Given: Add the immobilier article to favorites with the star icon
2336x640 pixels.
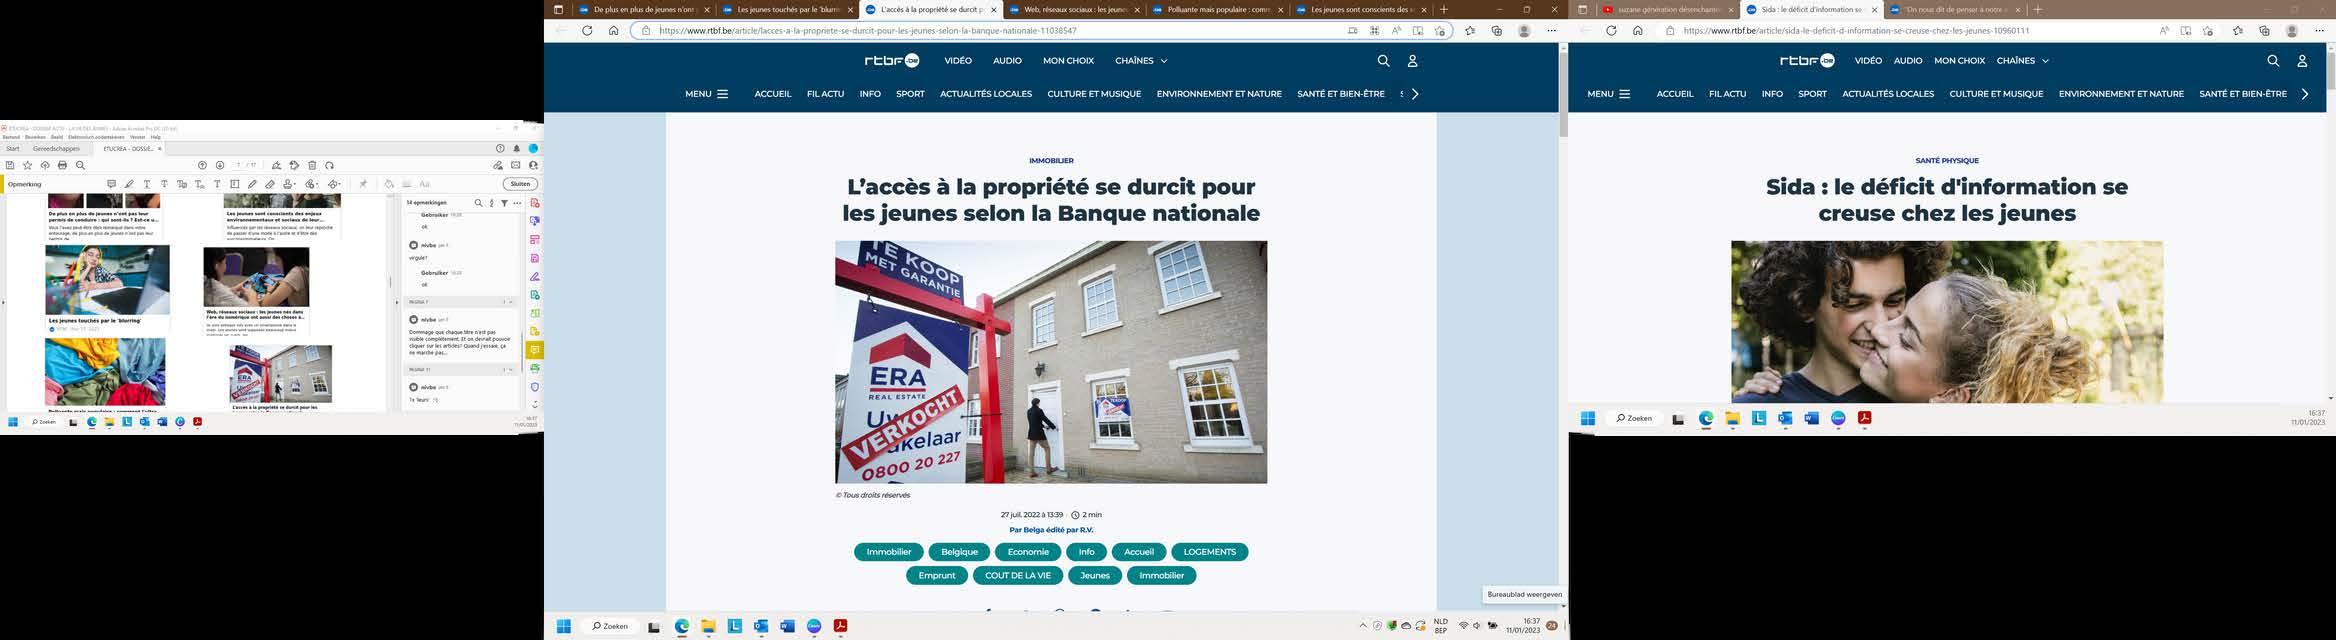Looking at the screenshot, I should click(x=1440, y=31).
